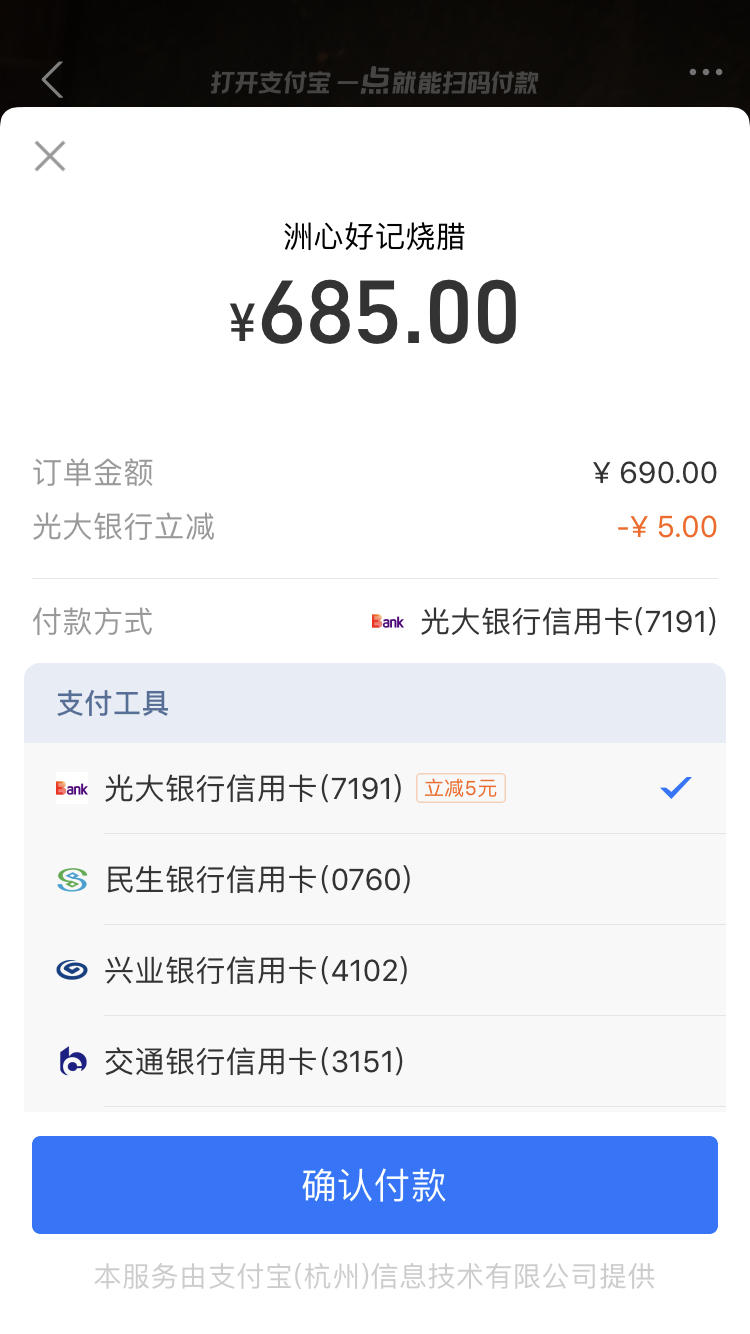This screenshot has height=1334, width=750.
Task: Tap the 支付工具 section header
Action: [375, 703]
